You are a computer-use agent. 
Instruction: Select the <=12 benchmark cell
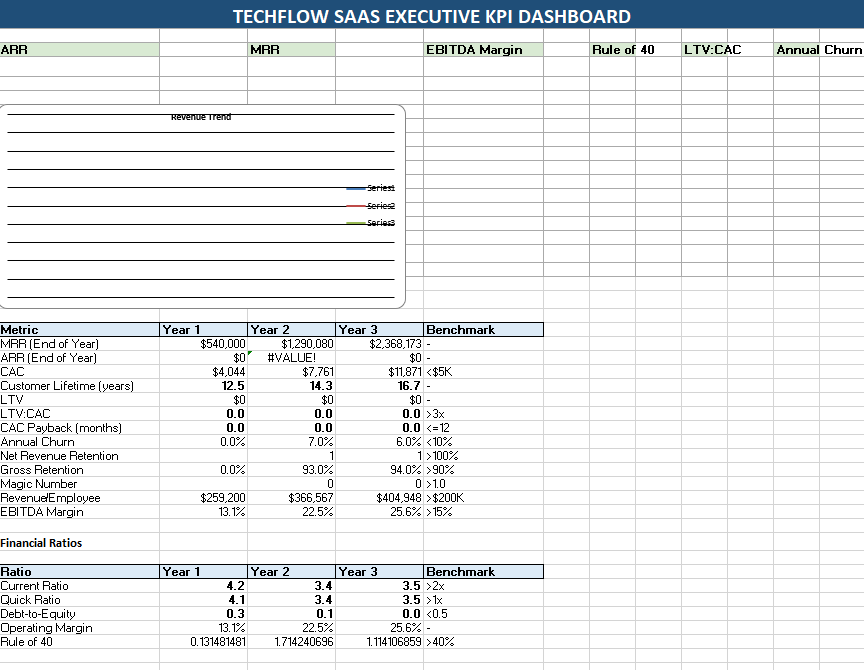click(x=483, y=428)
